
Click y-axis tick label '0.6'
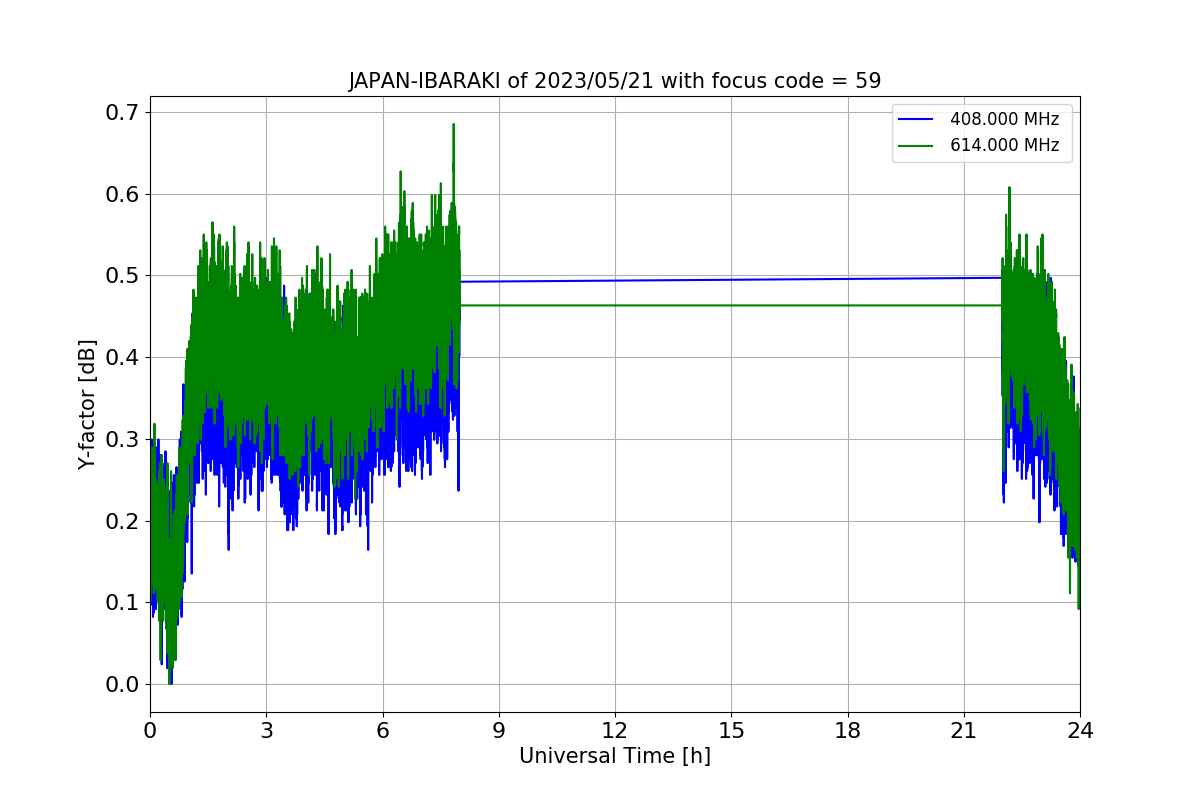tap(123, 194)
